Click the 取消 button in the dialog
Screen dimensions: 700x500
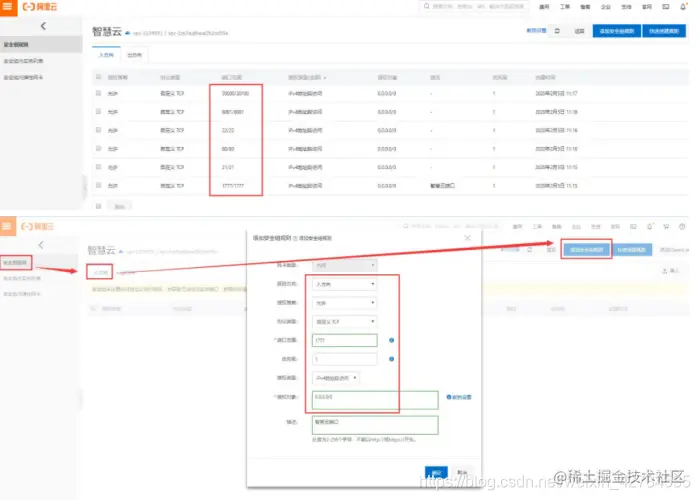pos(462,472)
